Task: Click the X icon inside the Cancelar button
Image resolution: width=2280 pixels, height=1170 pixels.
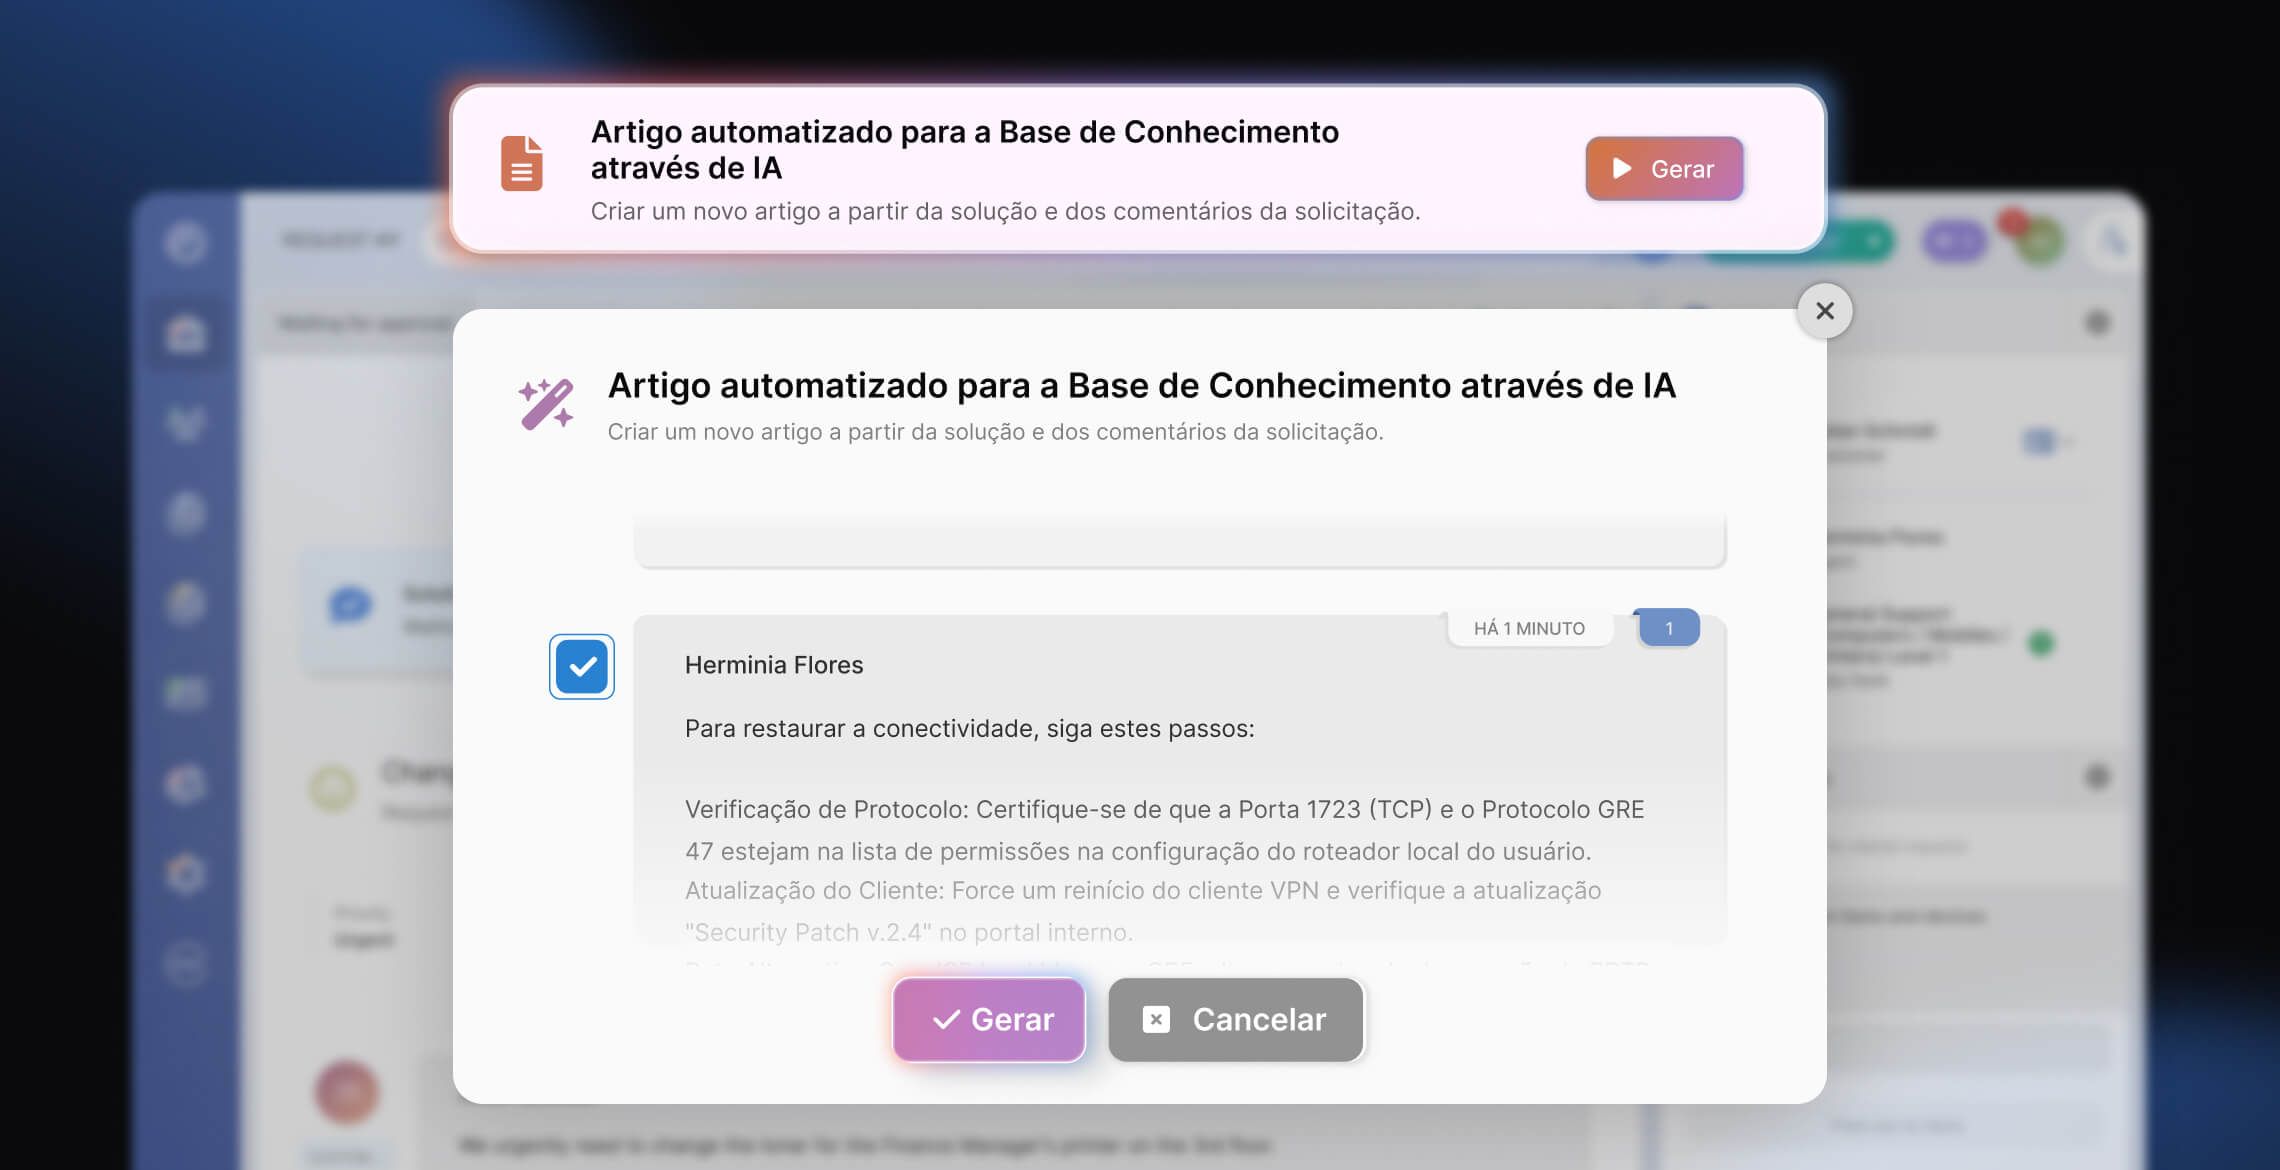Action: (x=1155, y=1019)
